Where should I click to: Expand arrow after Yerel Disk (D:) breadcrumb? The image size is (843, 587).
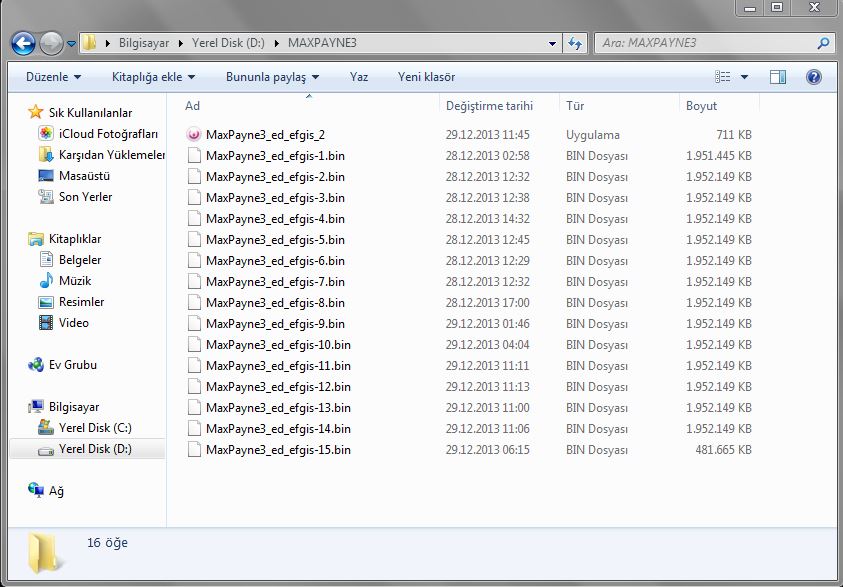[x=276, y=43]
